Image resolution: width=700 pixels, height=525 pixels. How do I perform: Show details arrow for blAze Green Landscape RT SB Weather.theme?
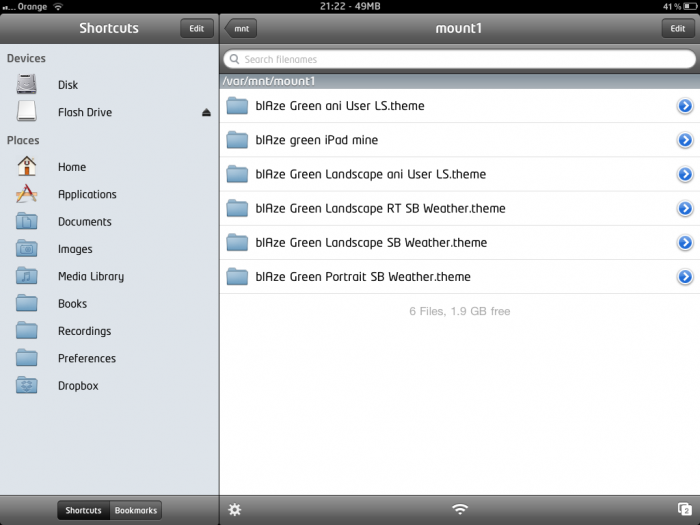coord(685,208)
